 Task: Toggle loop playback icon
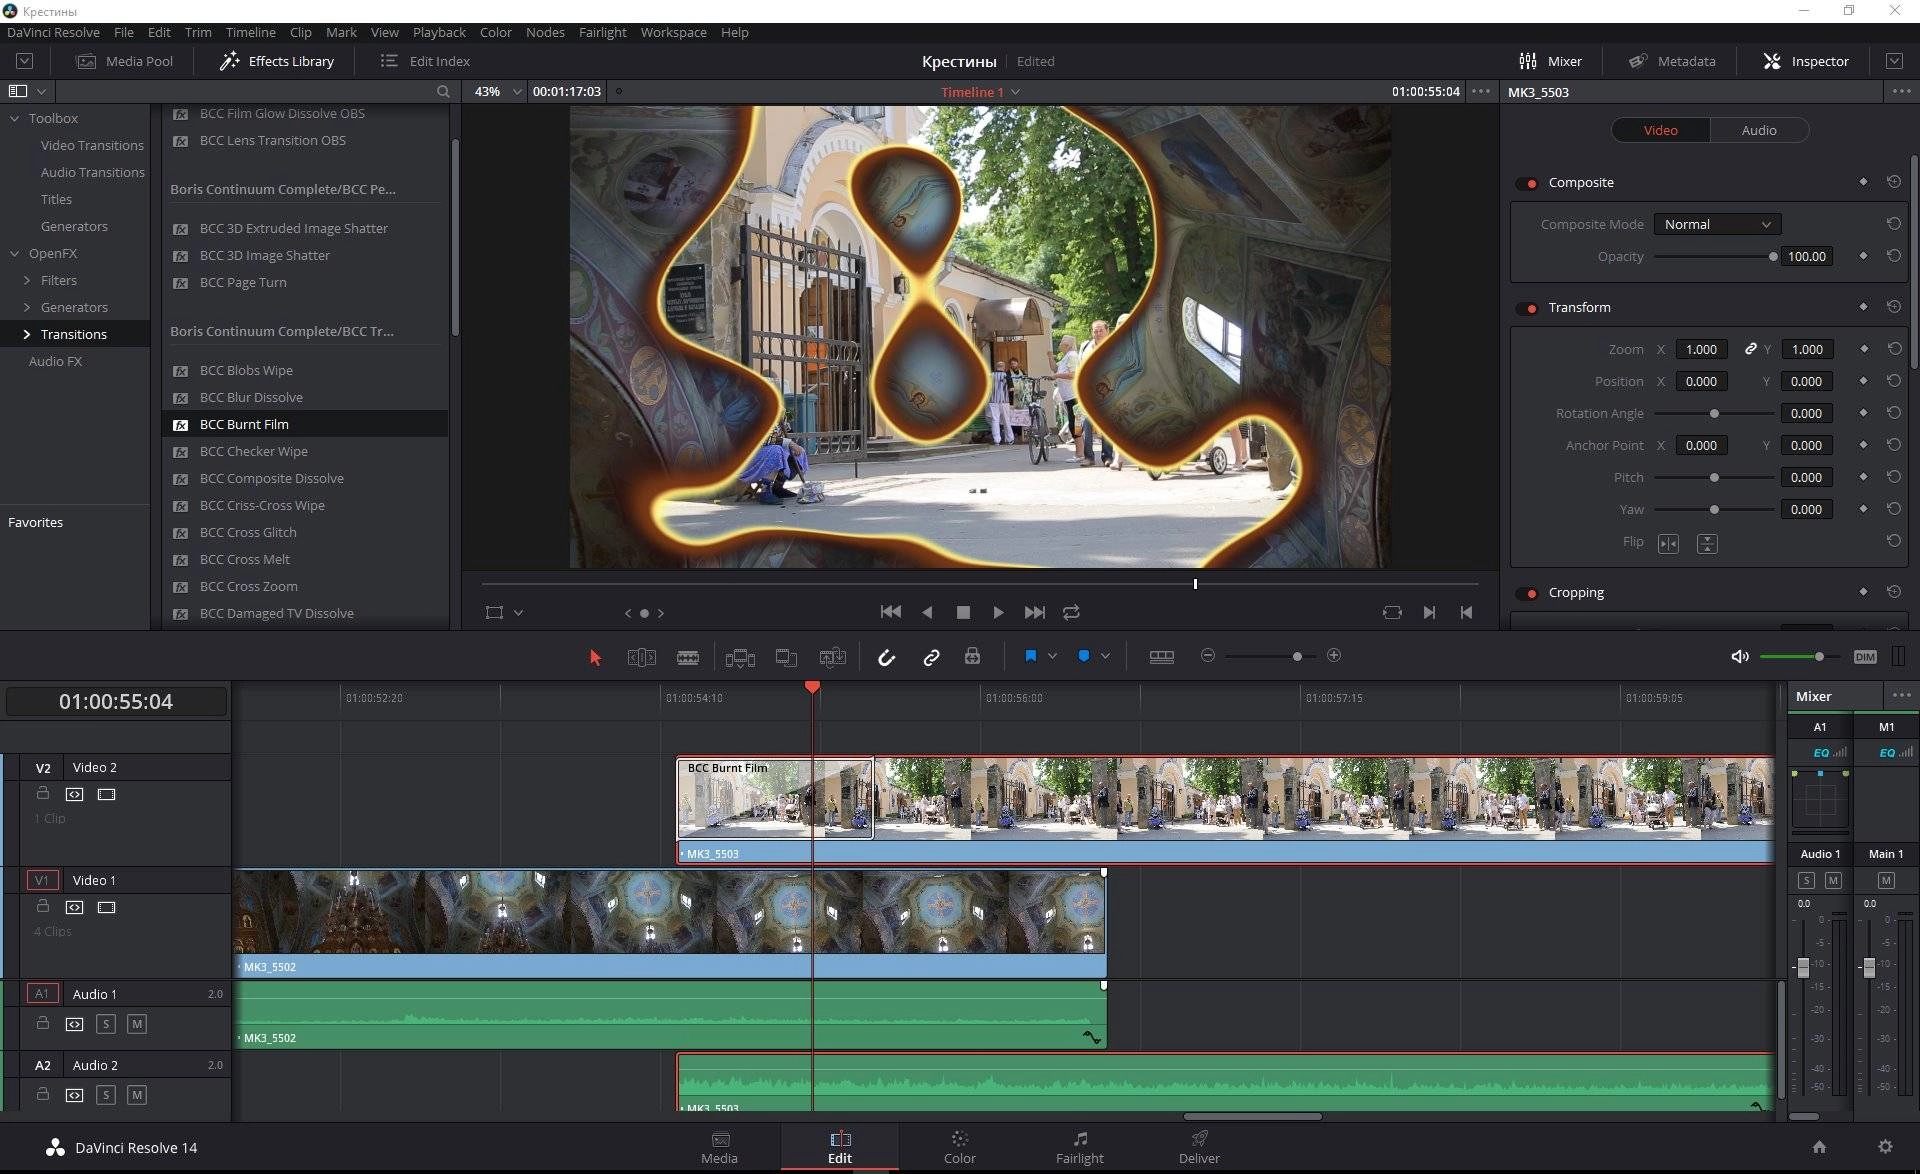coord(1071,612)
